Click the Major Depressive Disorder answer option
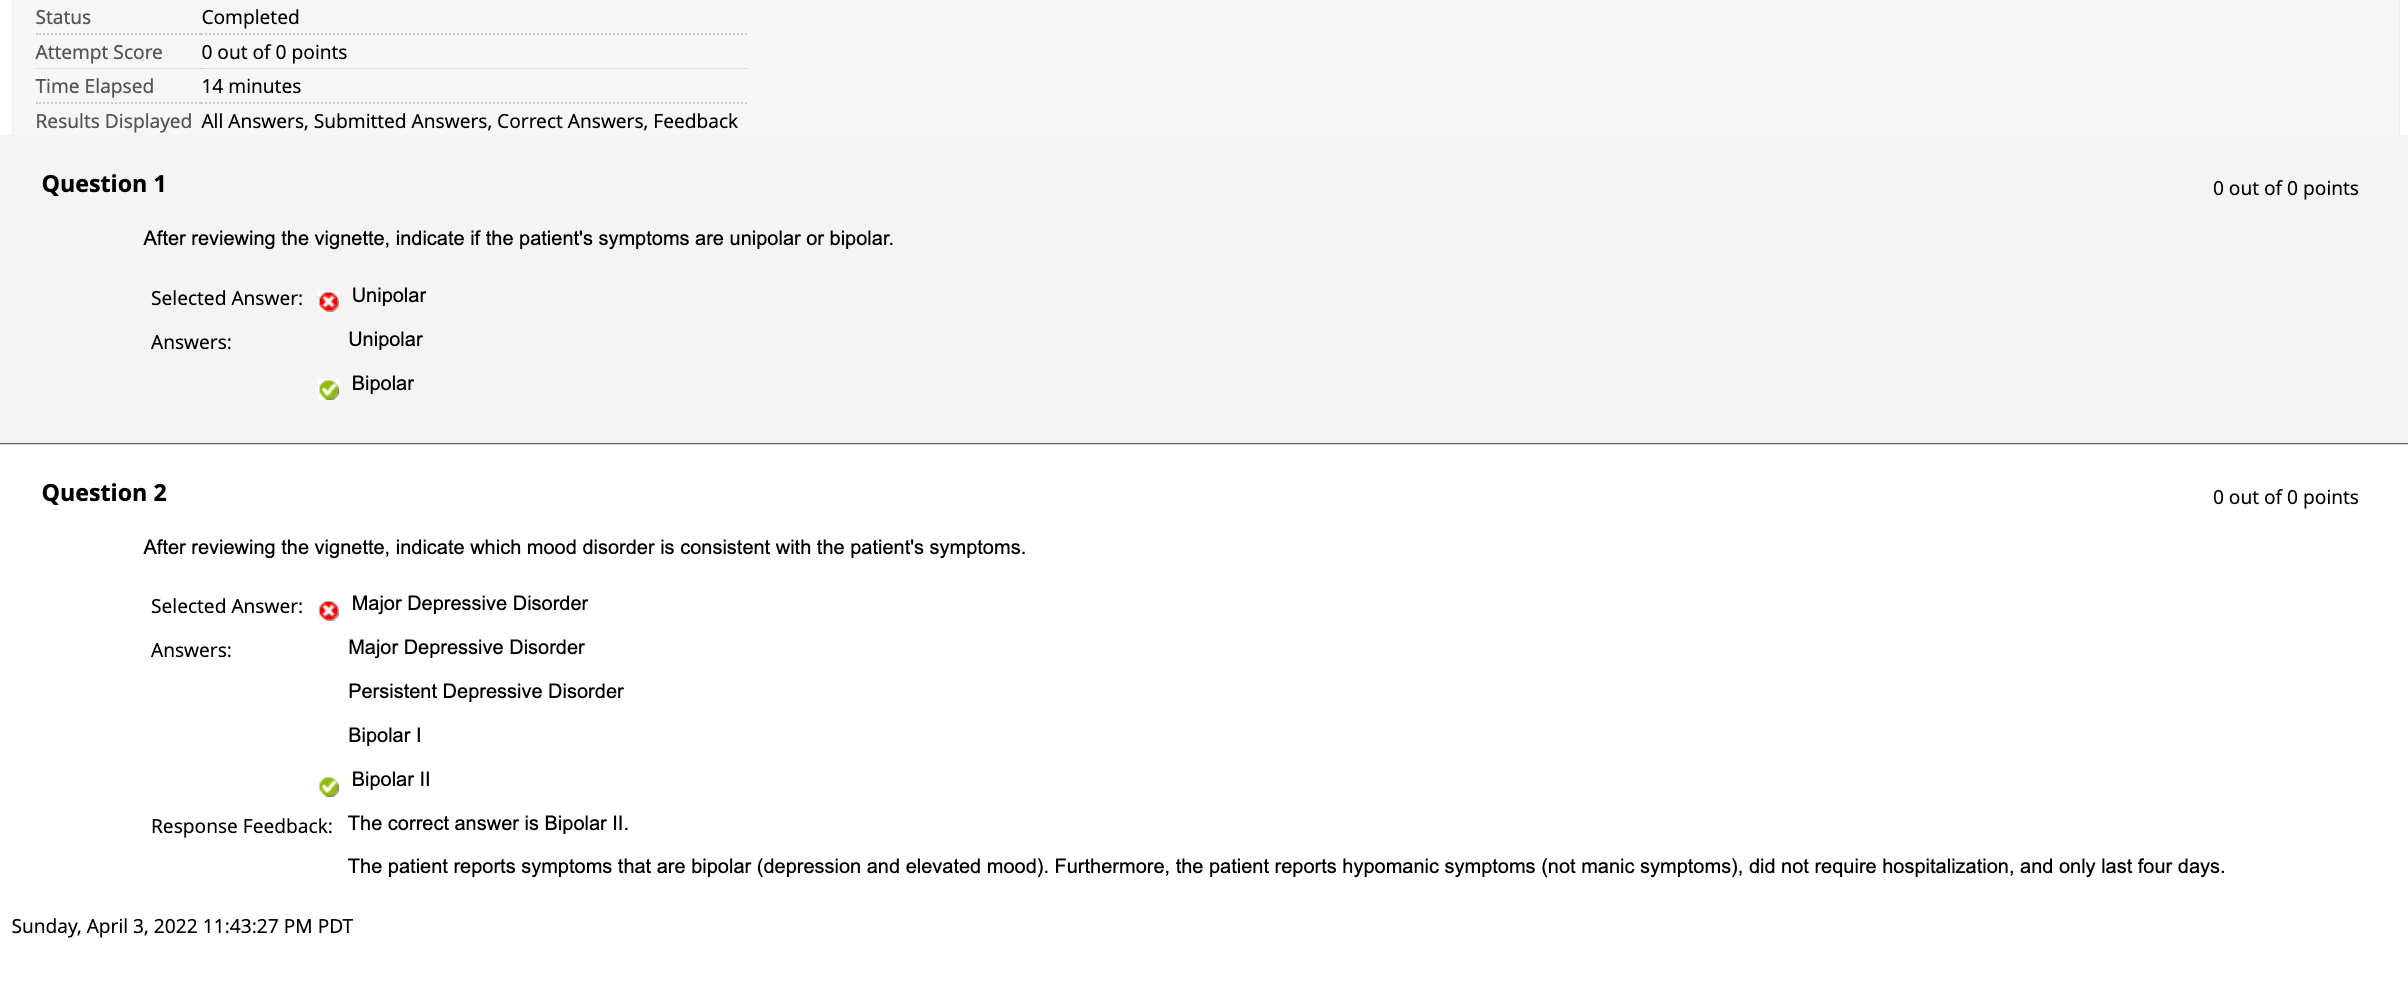Viewport: 2408px width, 996px height. tap(466, 648)
